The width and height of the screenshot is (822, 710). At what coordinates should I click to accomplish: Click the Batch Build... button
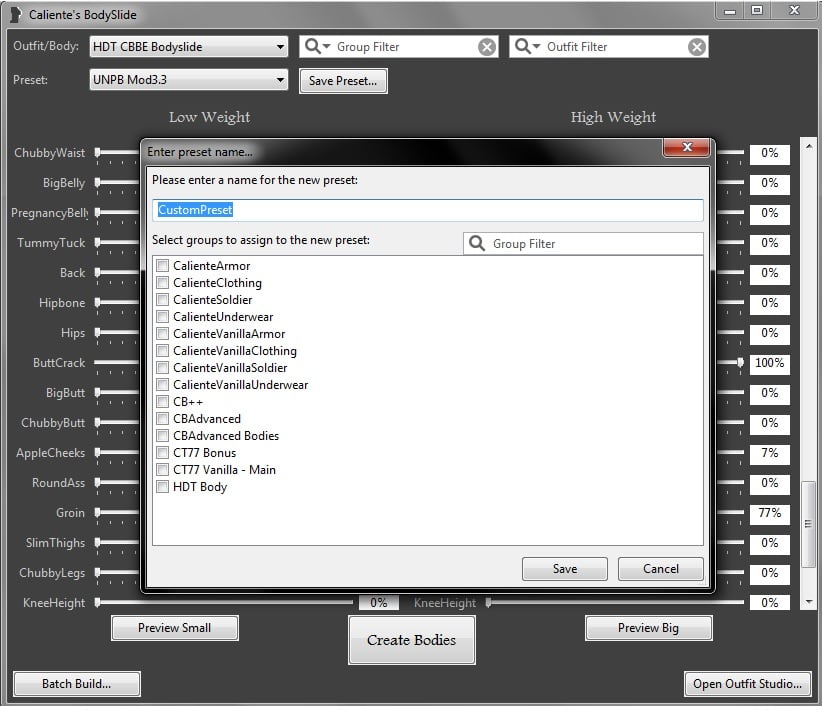77,684
